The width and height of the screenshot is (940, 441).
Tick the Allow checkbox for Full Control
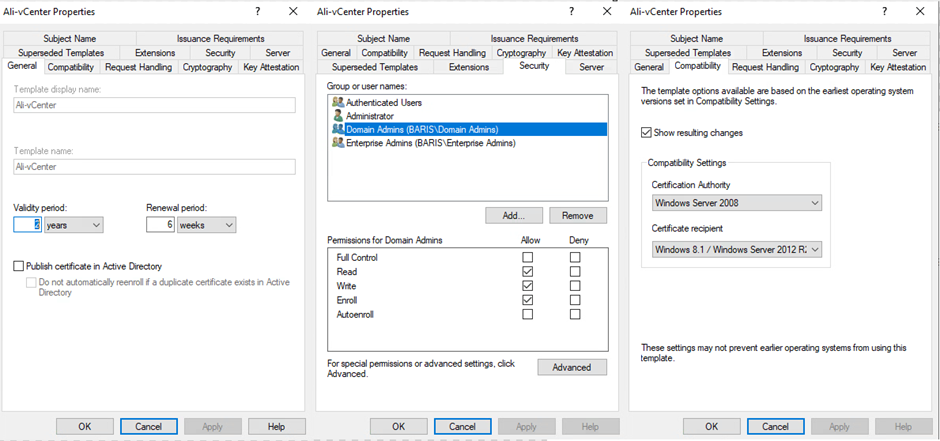527,257
